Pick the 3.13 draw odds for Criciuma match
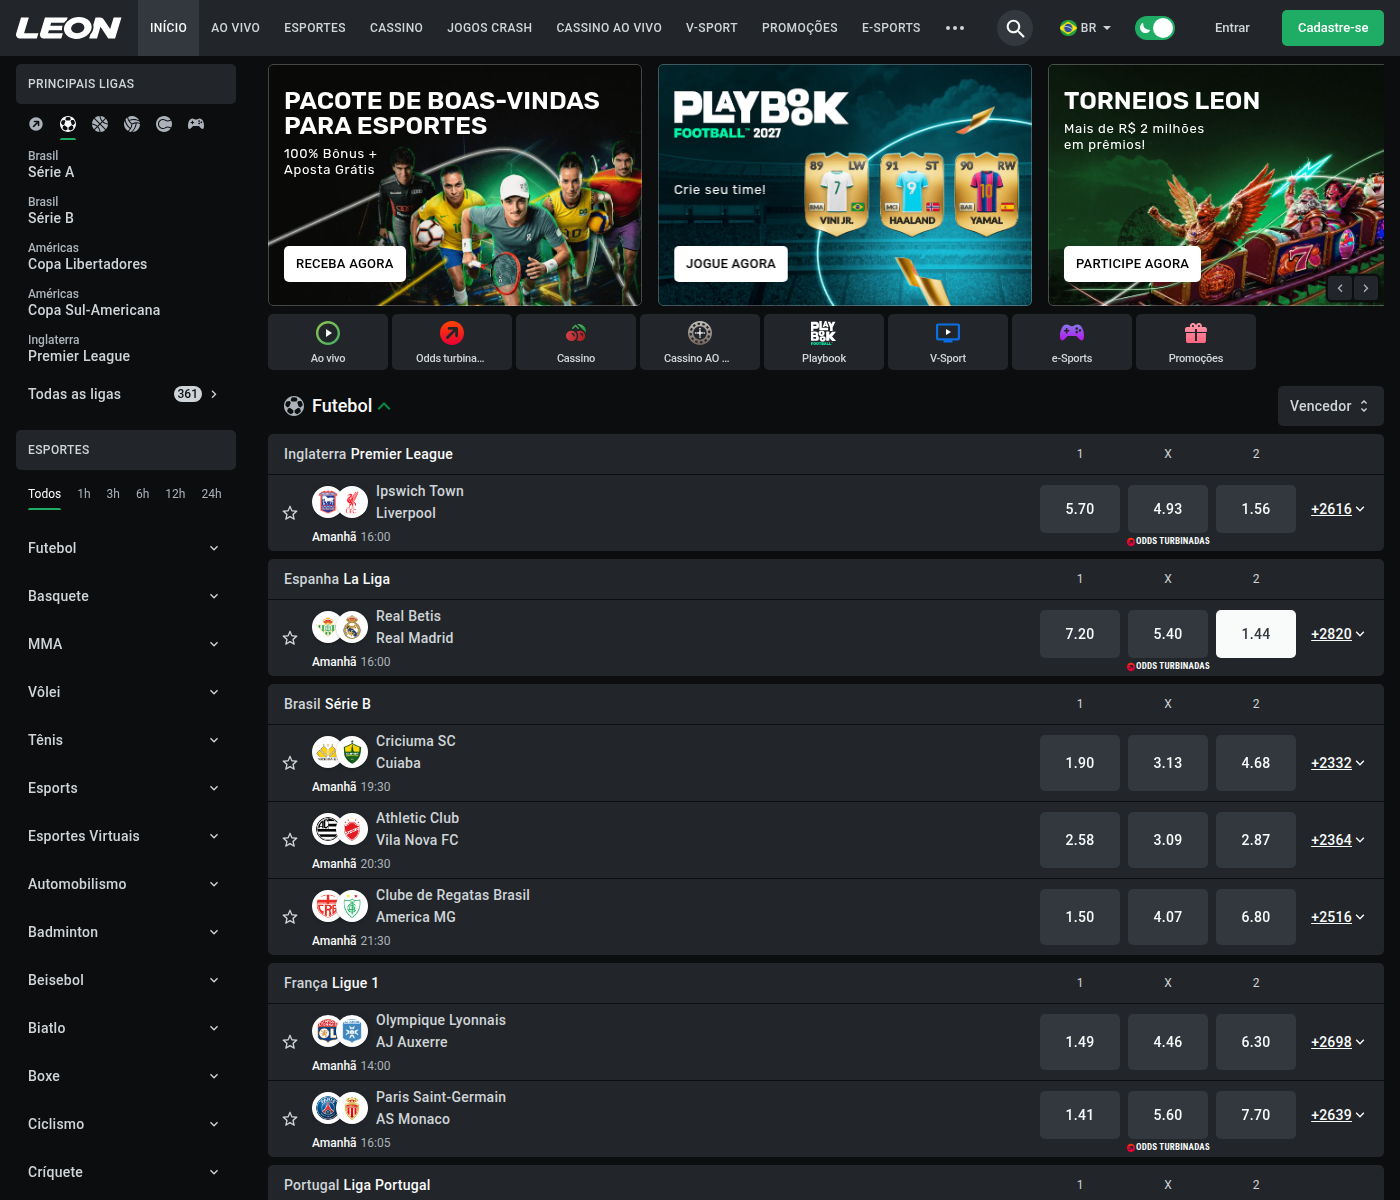The width and height of the screenshot is (1400, 1200). [x=1168, y=763]
